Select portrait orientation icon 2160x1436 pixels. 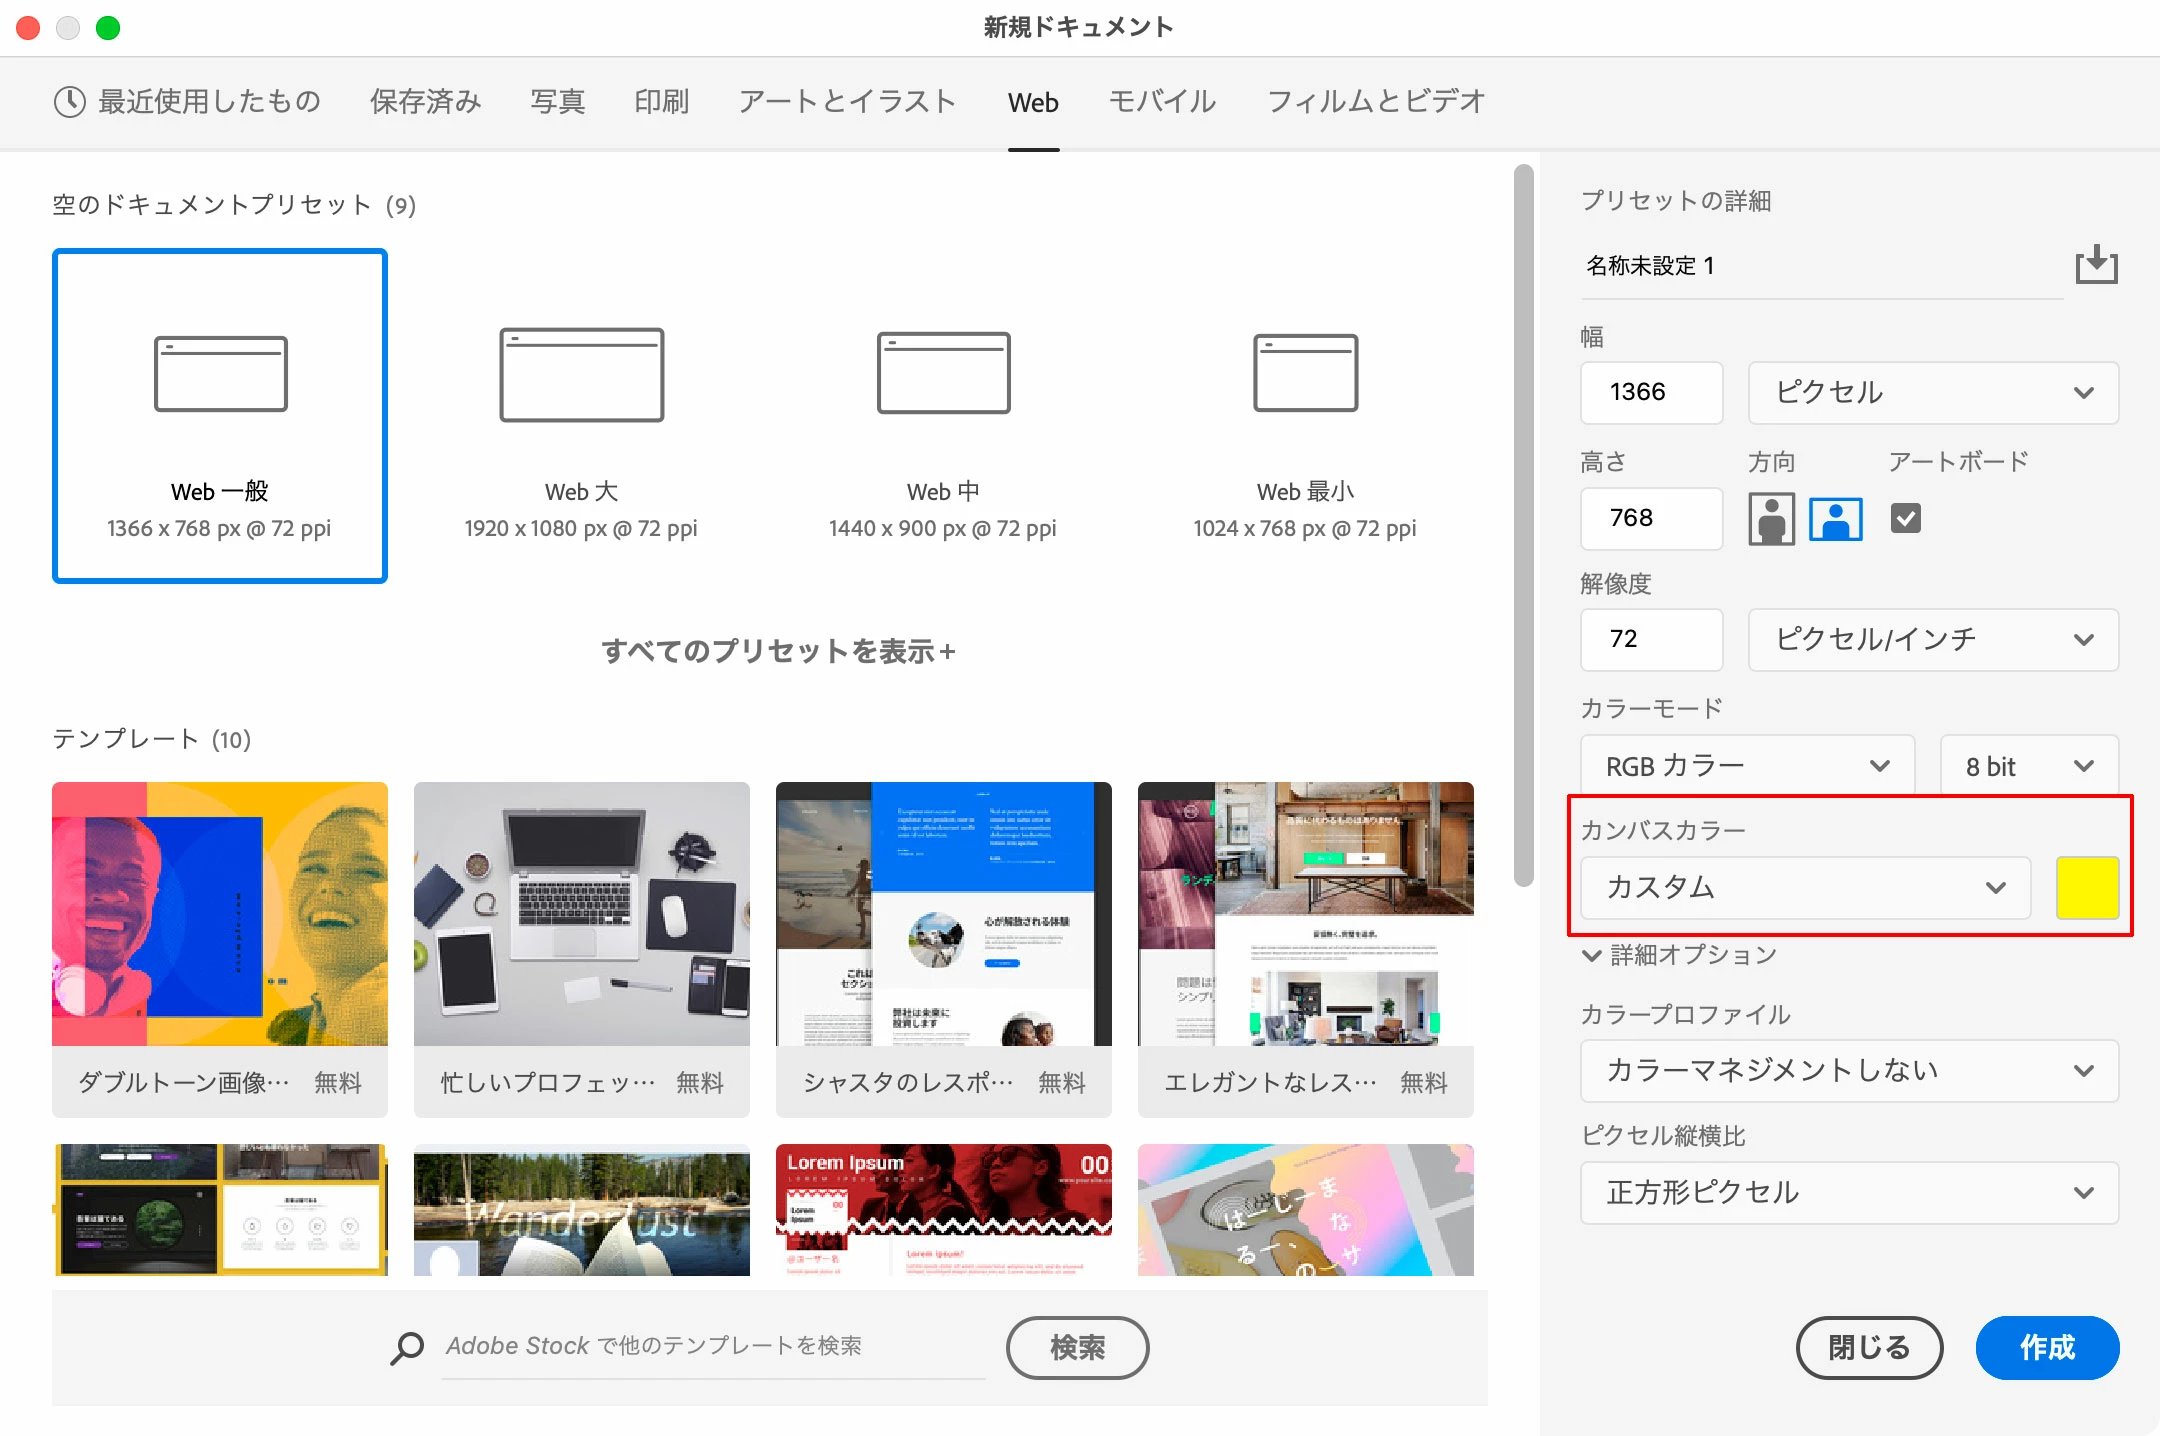pos(1771,518)
